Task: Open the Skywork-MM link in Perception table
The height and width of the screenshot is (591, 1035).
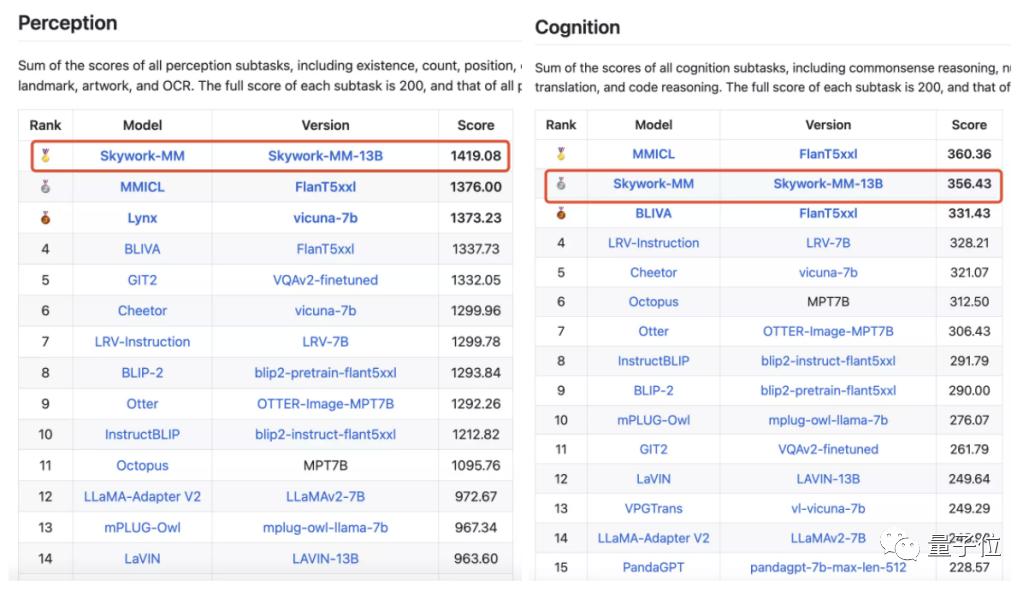Action: click(142, 156)
